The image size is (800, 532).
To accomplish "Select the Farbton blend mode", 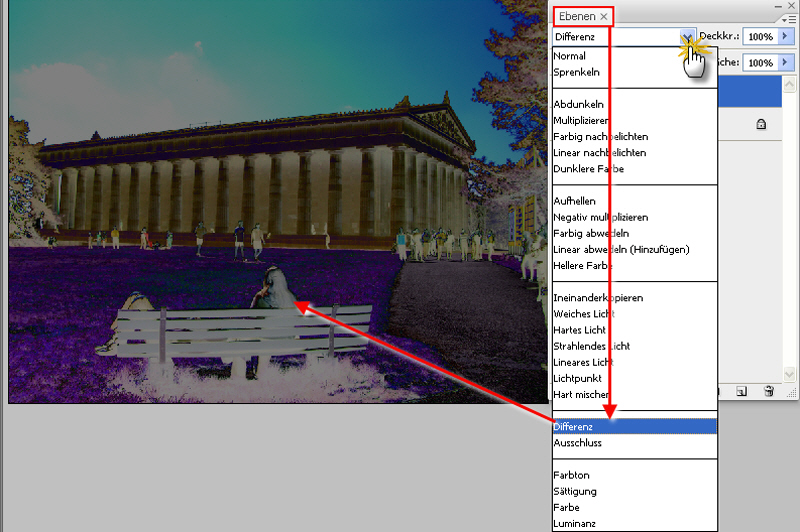I will pyautogui.click(x=571, y=475).
